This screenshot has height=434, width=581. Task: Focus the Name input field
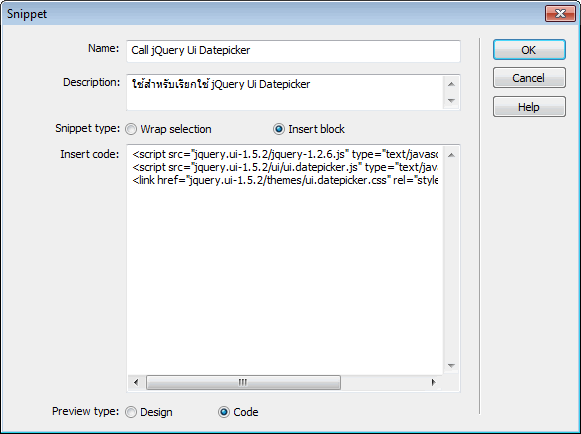293,51
